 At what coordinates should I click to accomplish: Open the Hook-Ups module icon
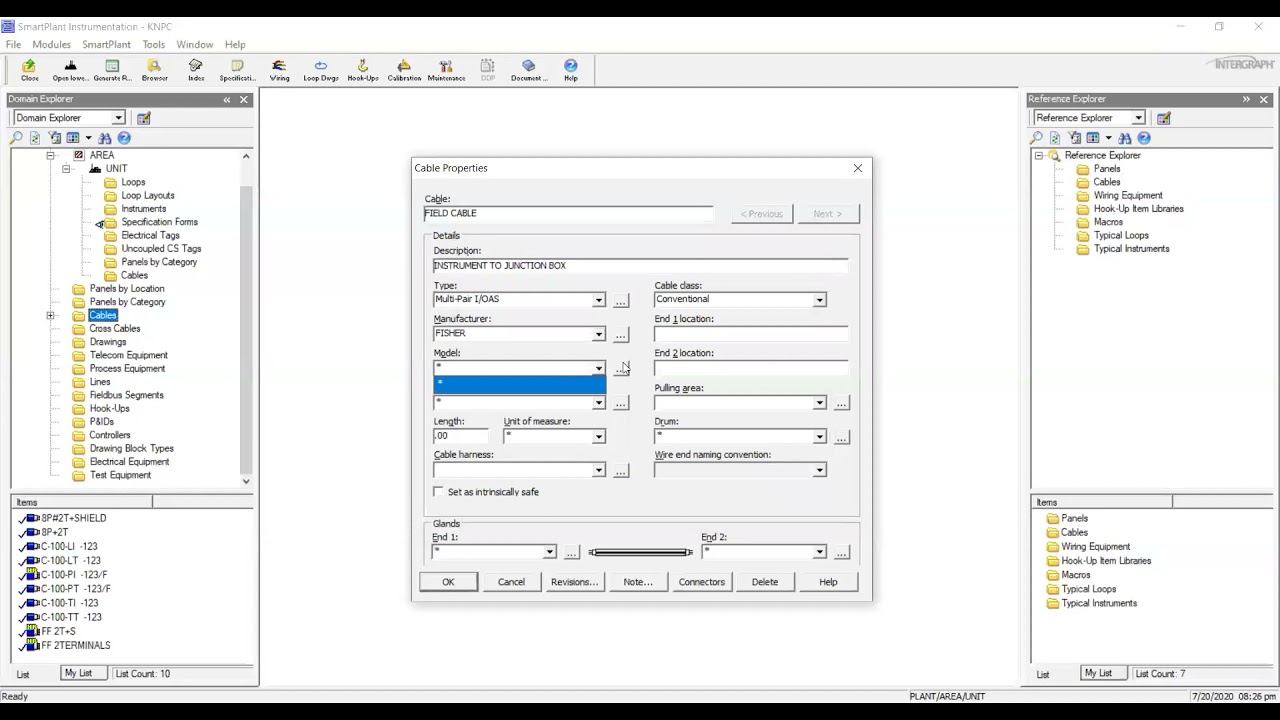[363, 70]
